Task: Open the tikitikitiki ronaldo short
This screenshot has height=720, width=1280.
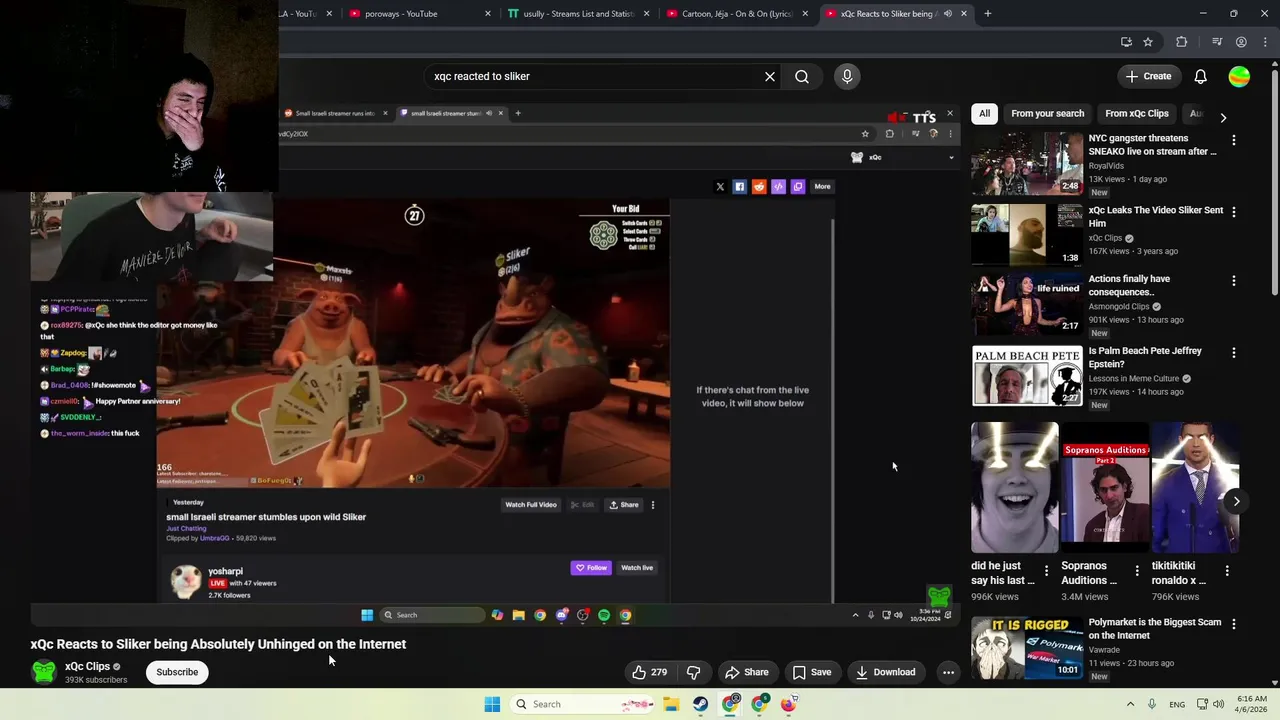Action: (x=1195, y=487)
